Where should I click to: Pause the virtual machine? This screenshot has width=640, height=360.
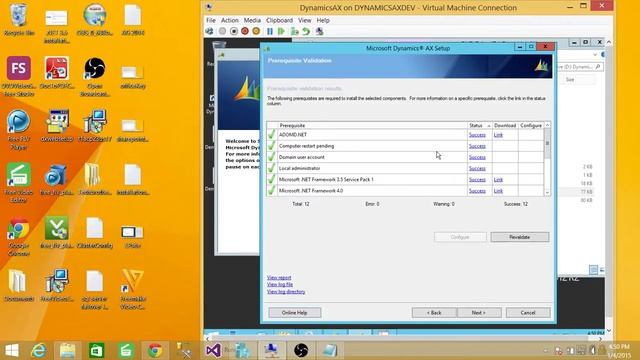pos(270,31)
